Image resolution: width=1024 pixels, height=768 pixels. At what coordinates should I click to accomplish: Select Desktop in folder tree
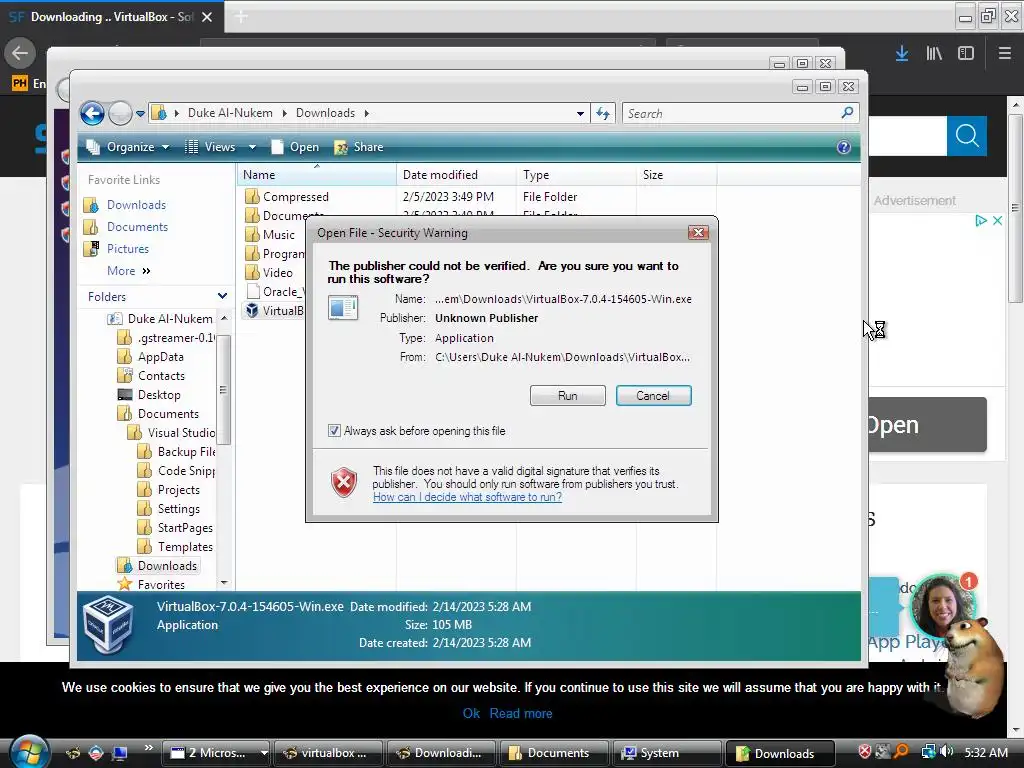(159, 394)
